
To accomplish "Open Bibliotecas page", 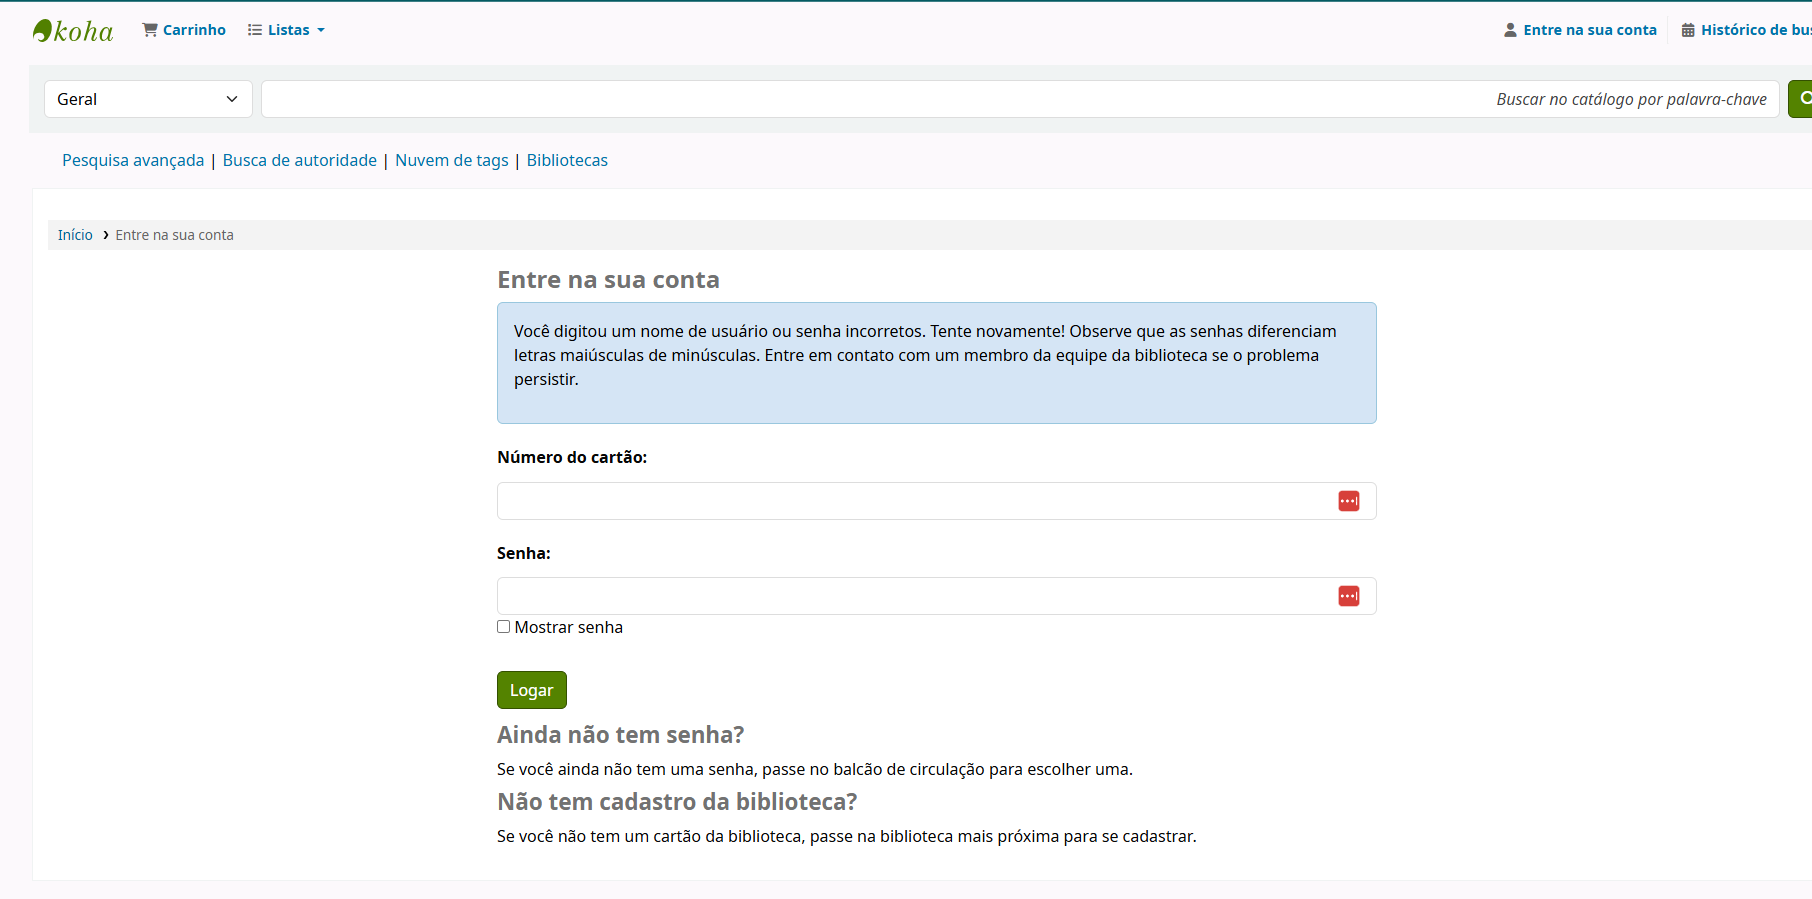I will (567, 160).
